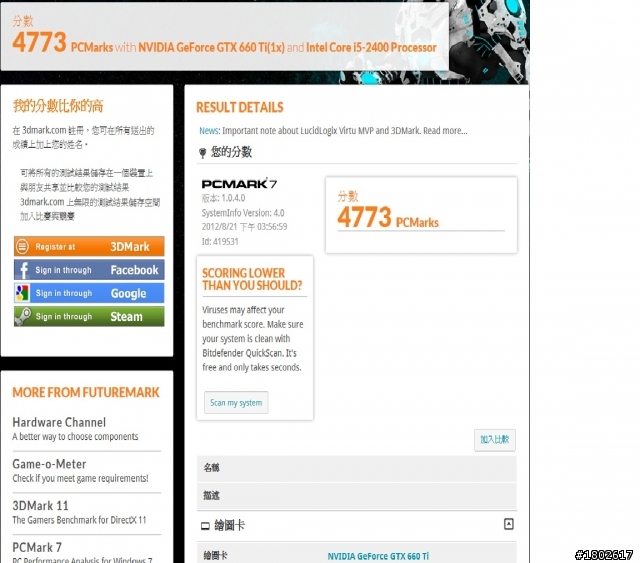
Task: Click the 4773 PCMarks score in result box
Action: (388, 217)
